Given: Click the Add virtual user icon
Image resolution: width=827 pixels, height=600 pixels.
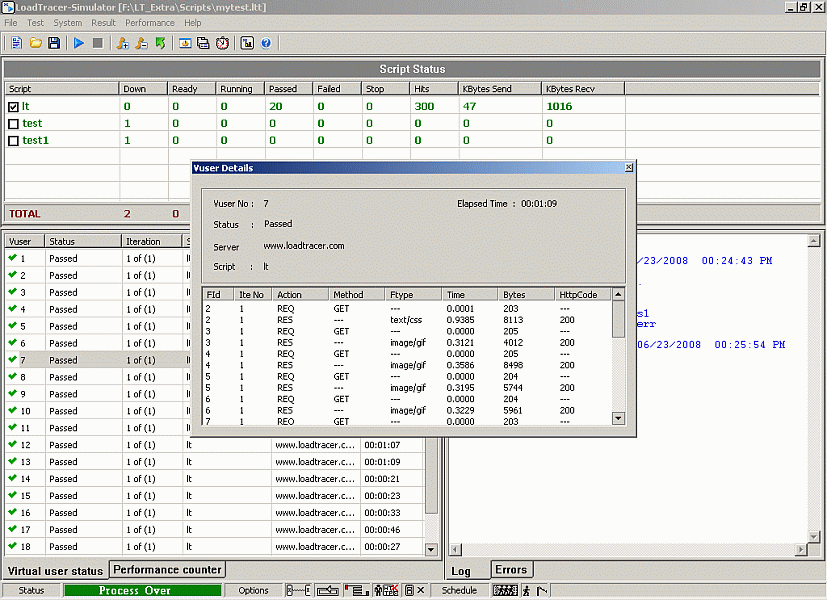Looking at the screenshot, I should (x=122, y=43).
